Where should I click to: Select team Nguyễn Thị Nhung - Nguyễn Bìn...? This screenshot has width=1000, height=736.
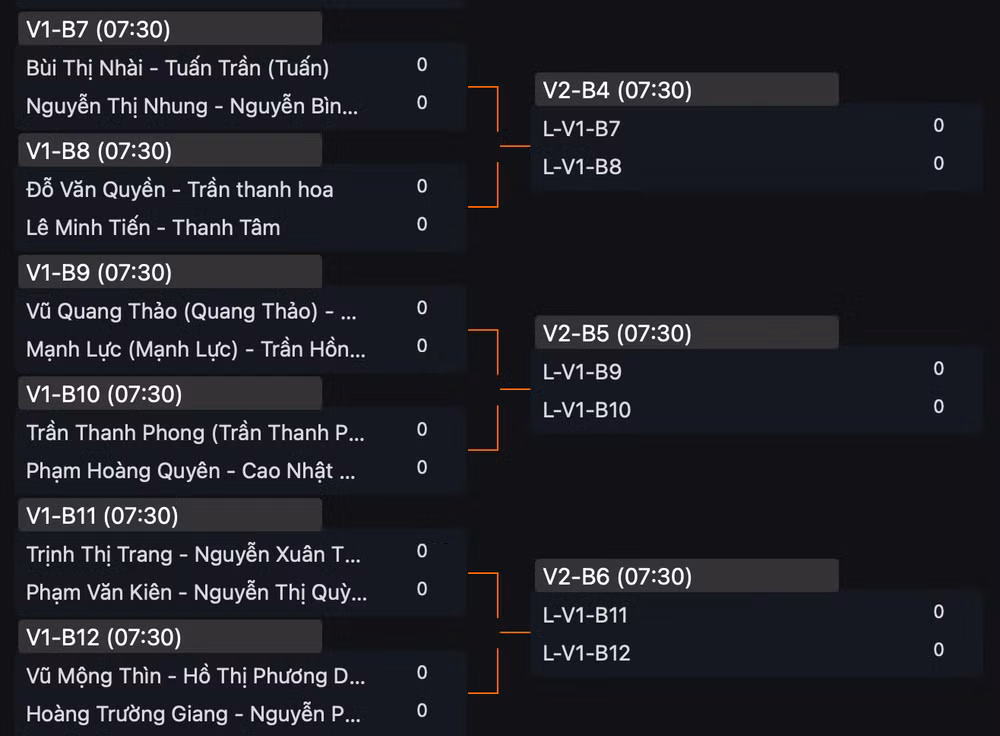click(x=239, y=106)
